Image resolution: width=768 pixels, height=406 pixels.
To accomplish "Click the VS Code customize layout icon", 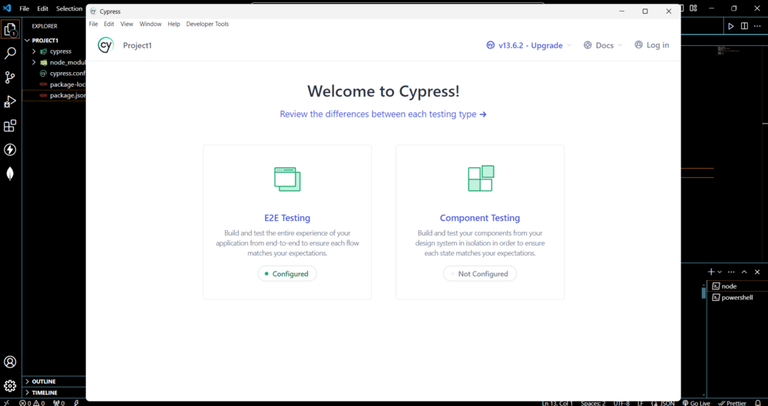I will (x=694, y=8).
